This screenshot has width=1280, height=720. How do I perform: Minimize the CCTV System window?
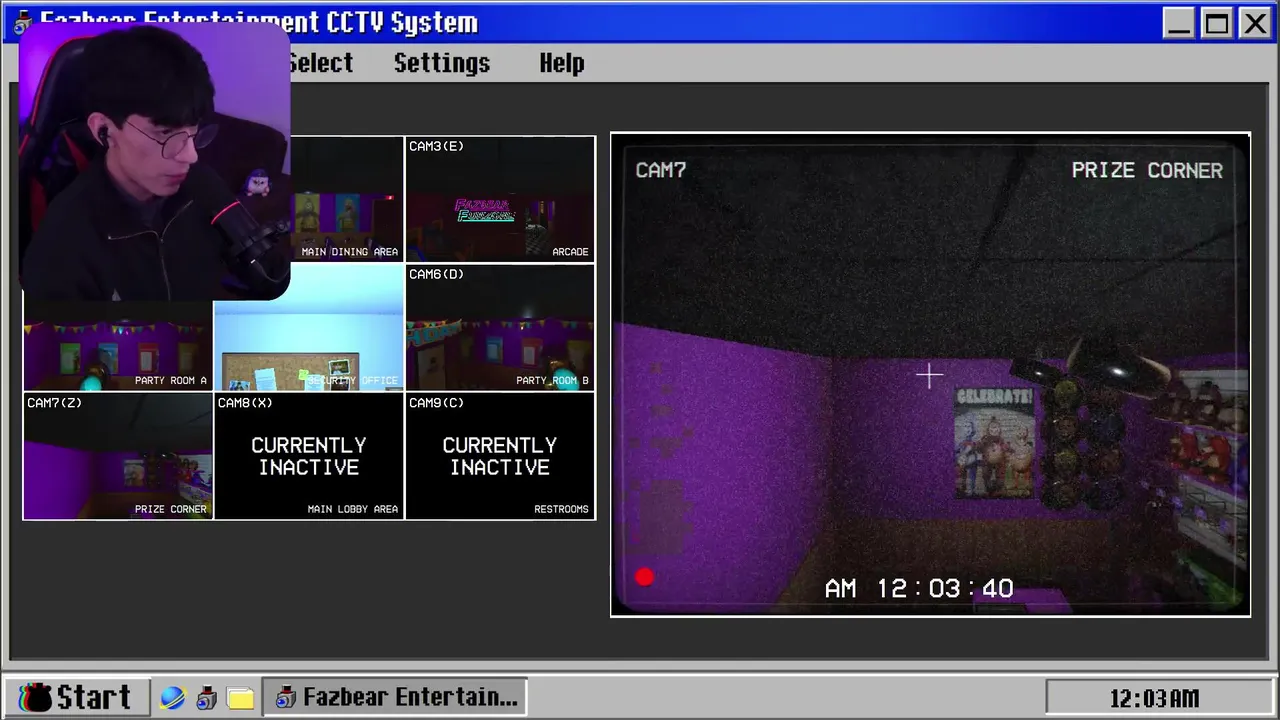[1179, 23]
